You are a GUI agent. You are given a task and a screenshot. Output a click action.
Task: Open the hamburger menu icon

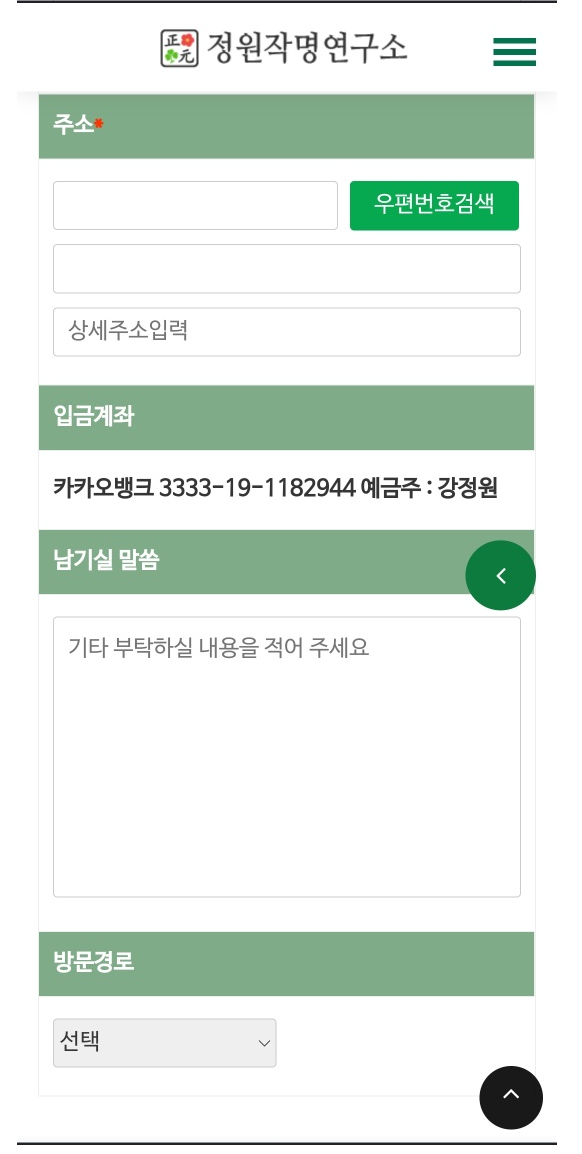click(514, 52)
